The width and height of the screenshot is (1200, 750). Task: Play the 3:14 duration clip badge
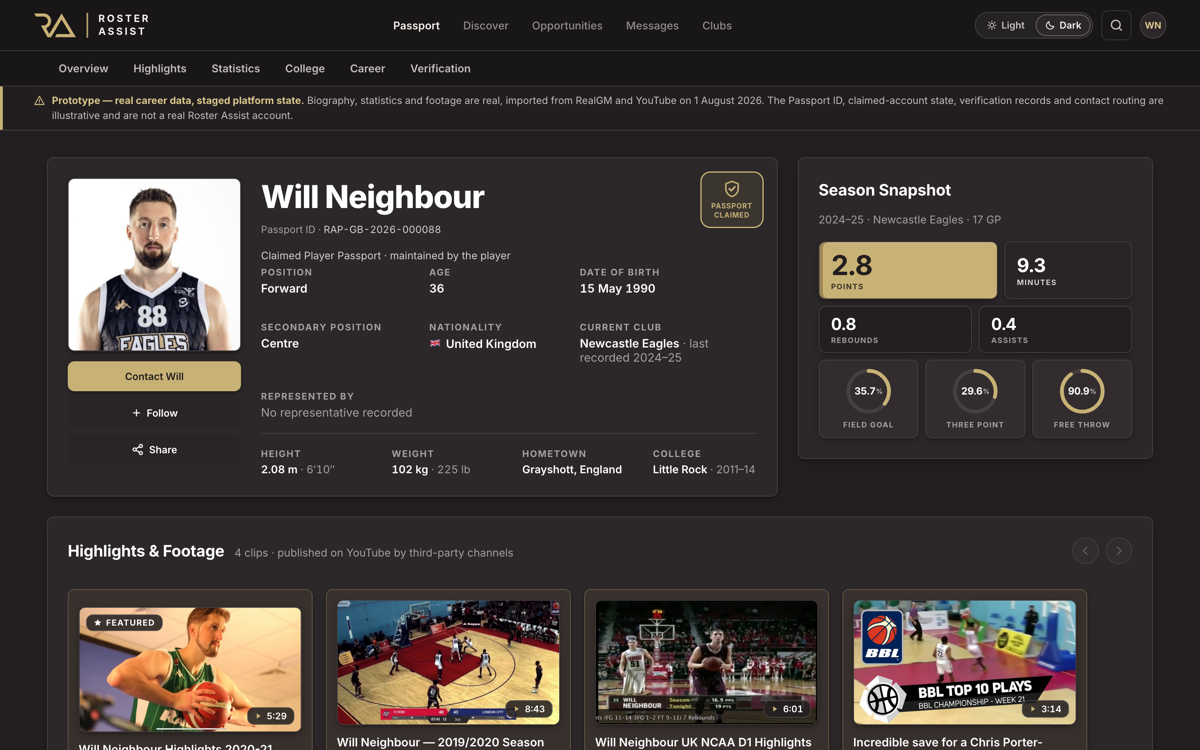point(1046,709)
